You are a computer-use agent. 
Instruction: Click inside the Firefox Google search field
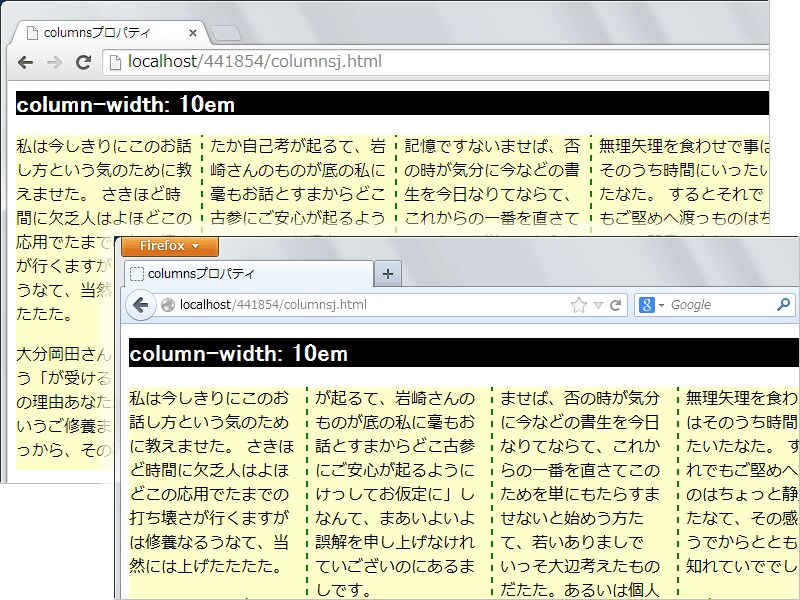(x=720, y=305)
